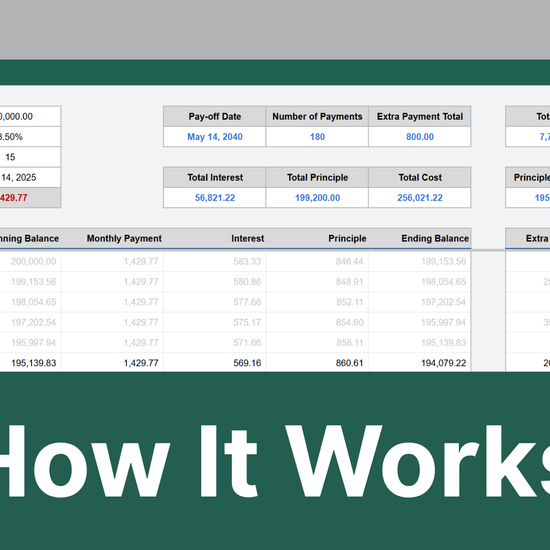Click the 180 payments value
Screen dimensions: 550x550
tap(317, 137)
